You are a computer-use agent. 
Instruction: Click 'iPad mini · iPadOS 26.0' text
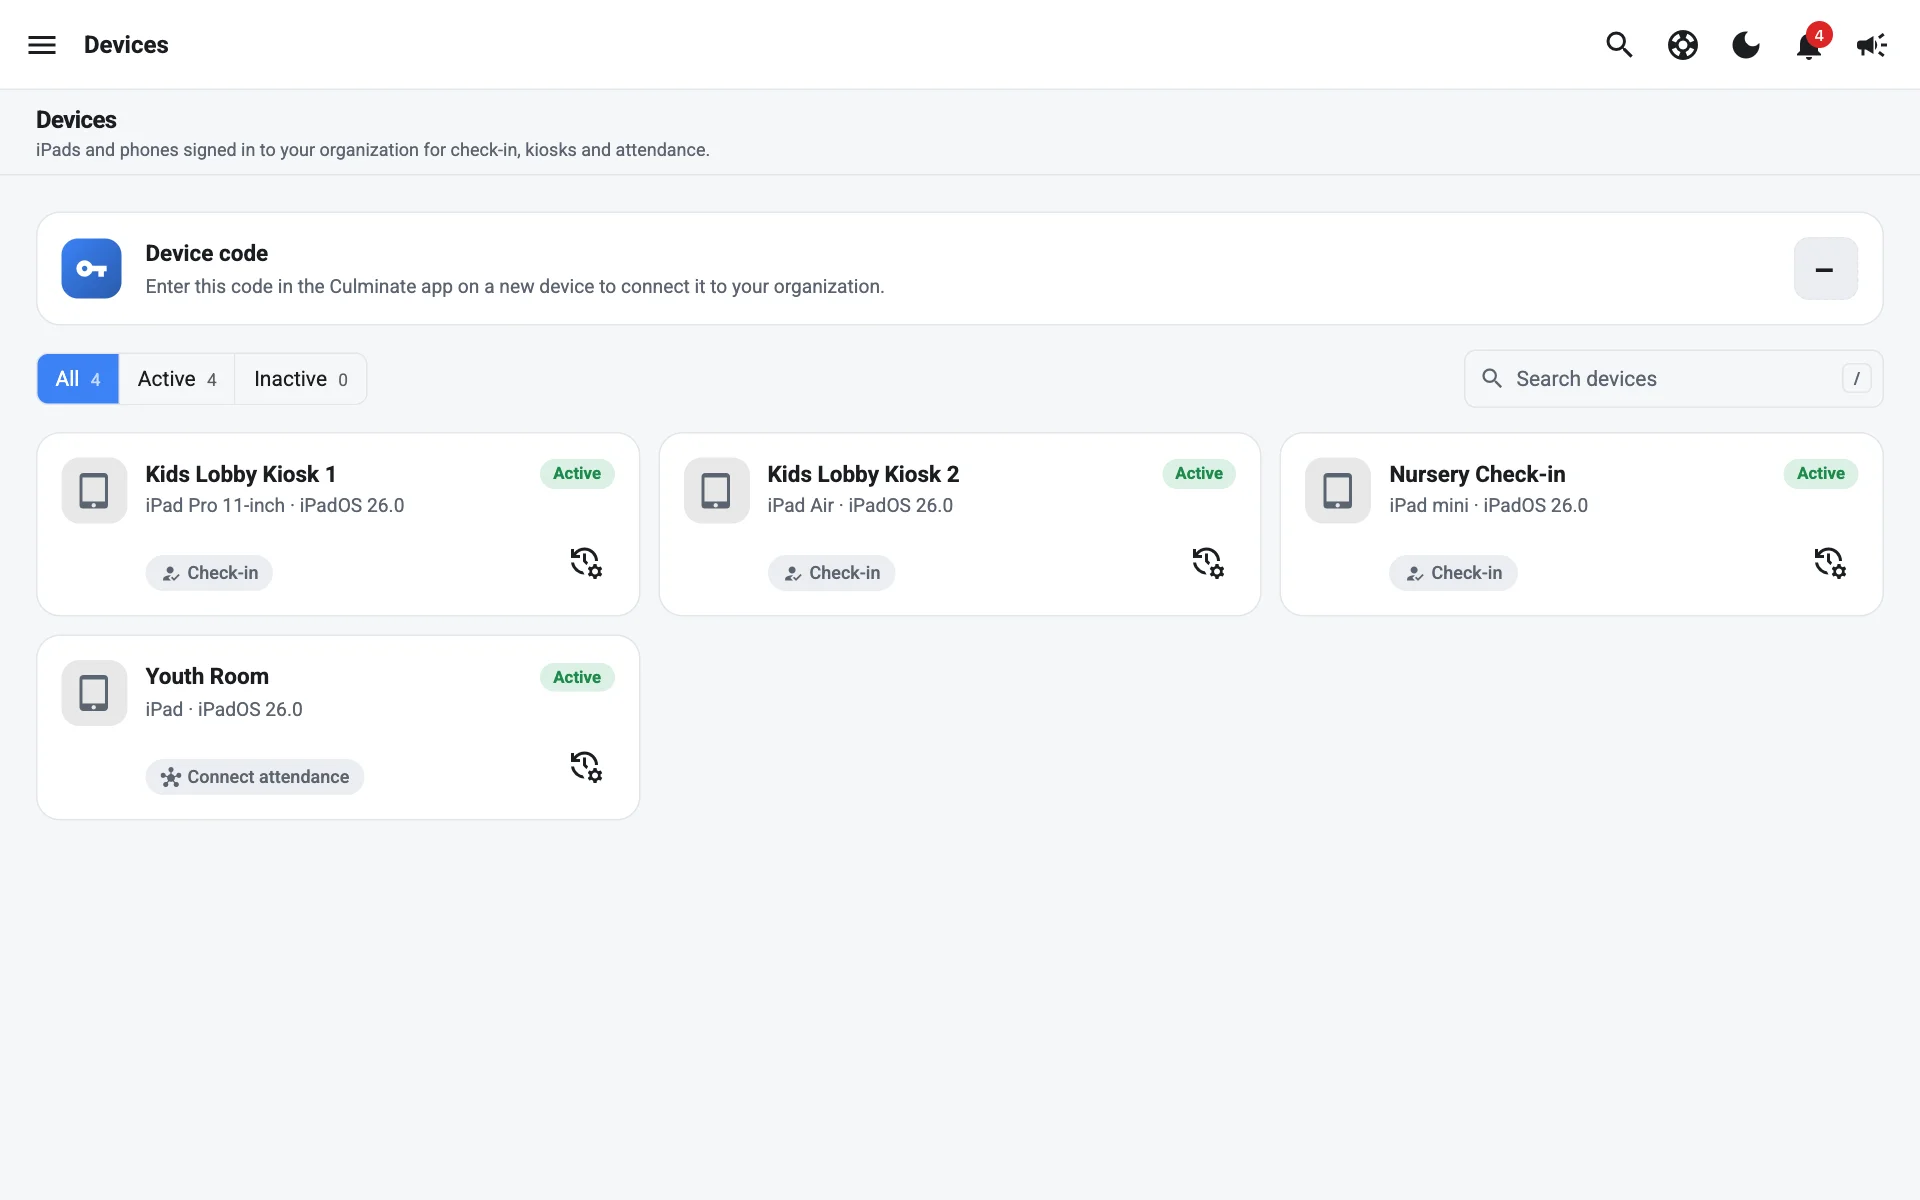(1488, 506)
